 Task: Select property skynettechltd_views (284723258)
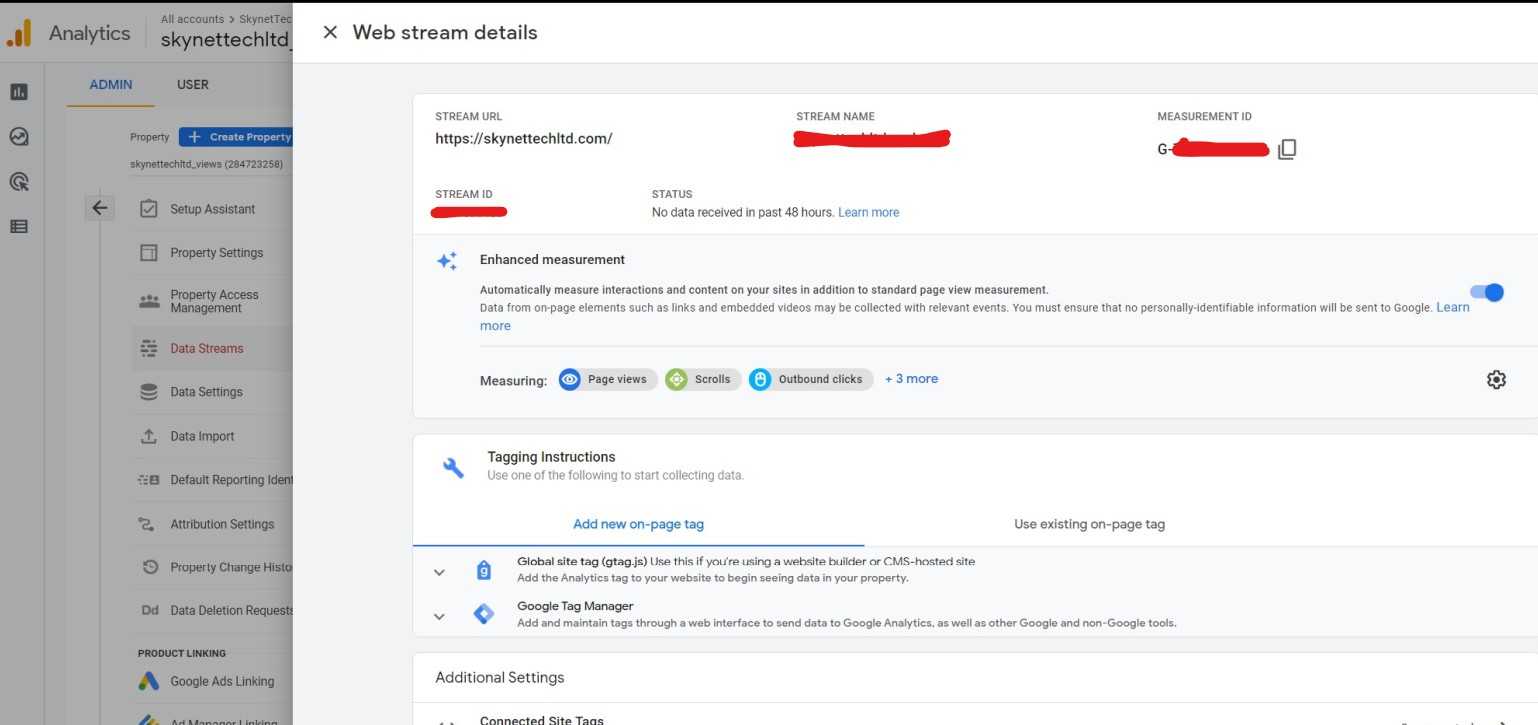click(206, 164)
